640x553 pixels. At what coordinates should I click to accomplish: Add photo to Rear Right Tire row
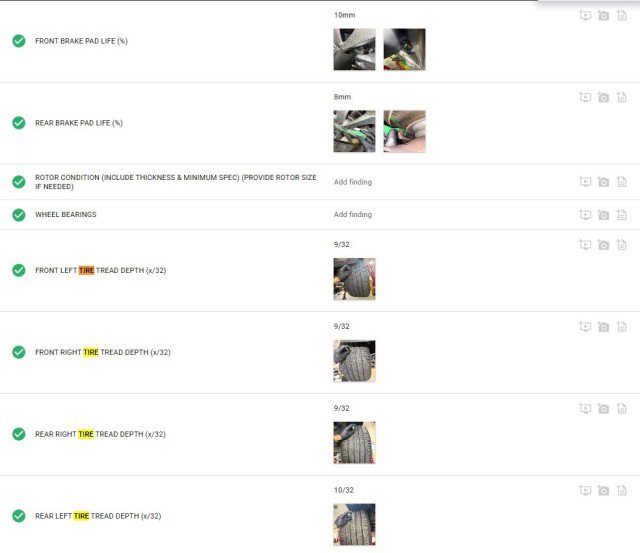pyautogui.click(x=603, y=409)
